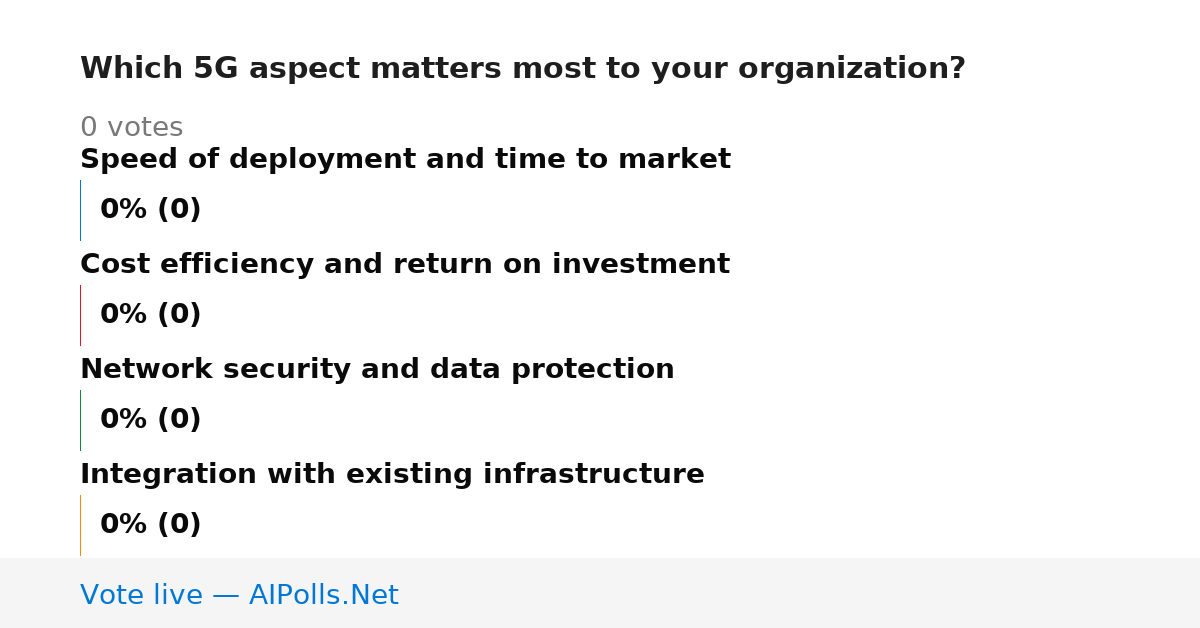Click 0% (0) under Speed of deployment
Screen dimensions: 1200x628
click(150, 210)
